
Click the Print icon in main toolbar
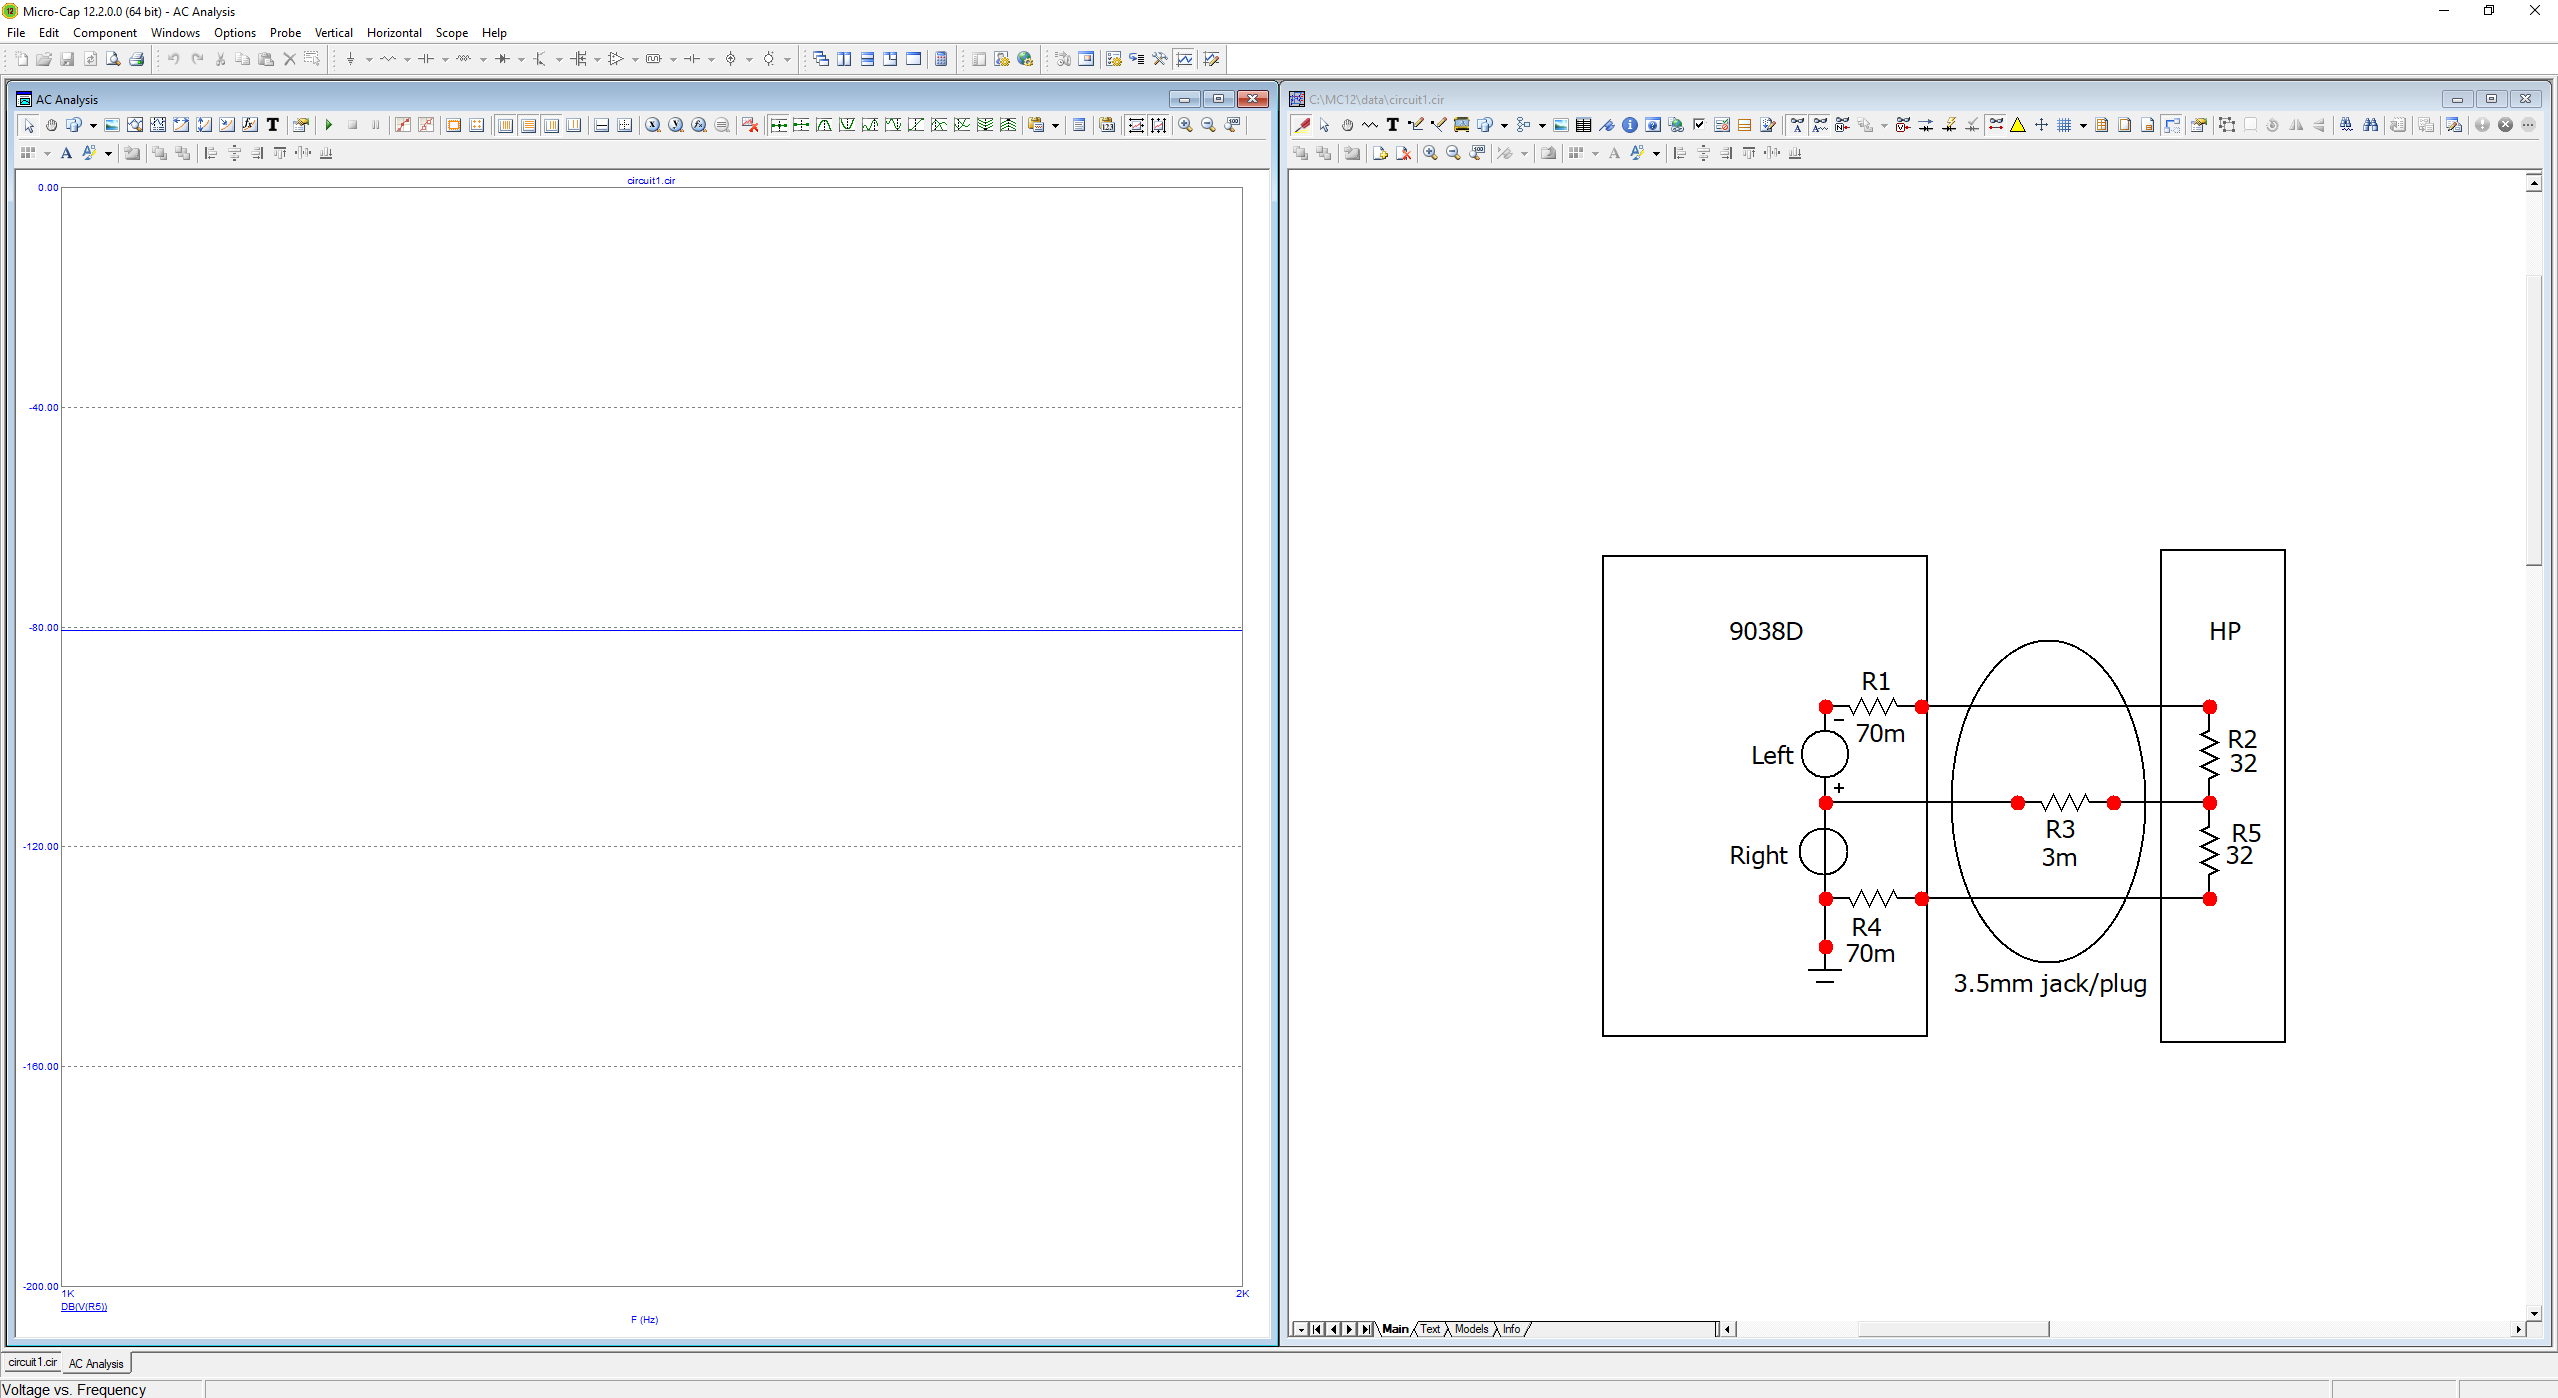pyautogui.click(x=136, y=59)
